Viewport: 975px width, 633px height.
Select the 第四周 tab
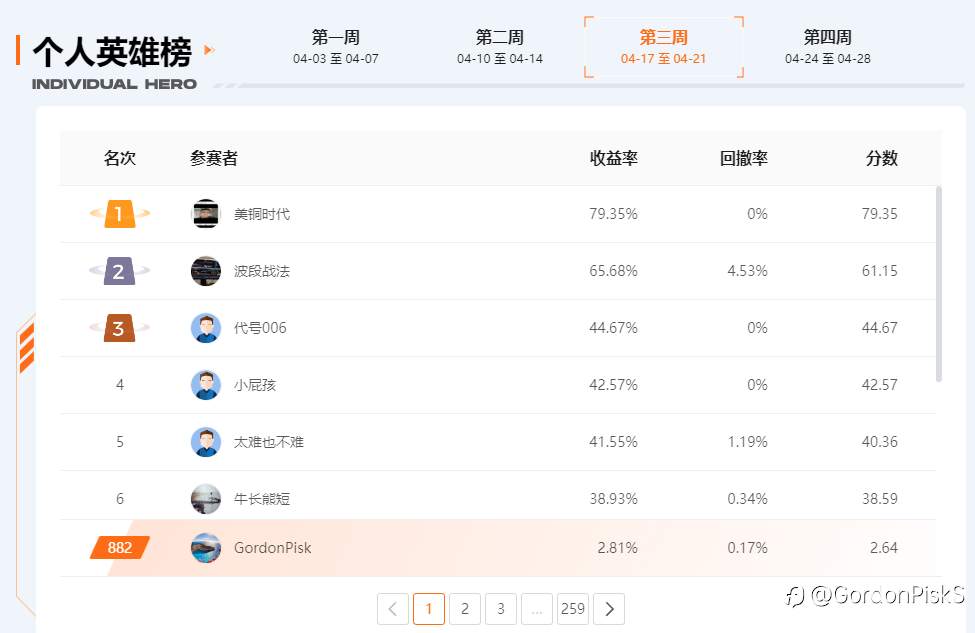(827, 47)
